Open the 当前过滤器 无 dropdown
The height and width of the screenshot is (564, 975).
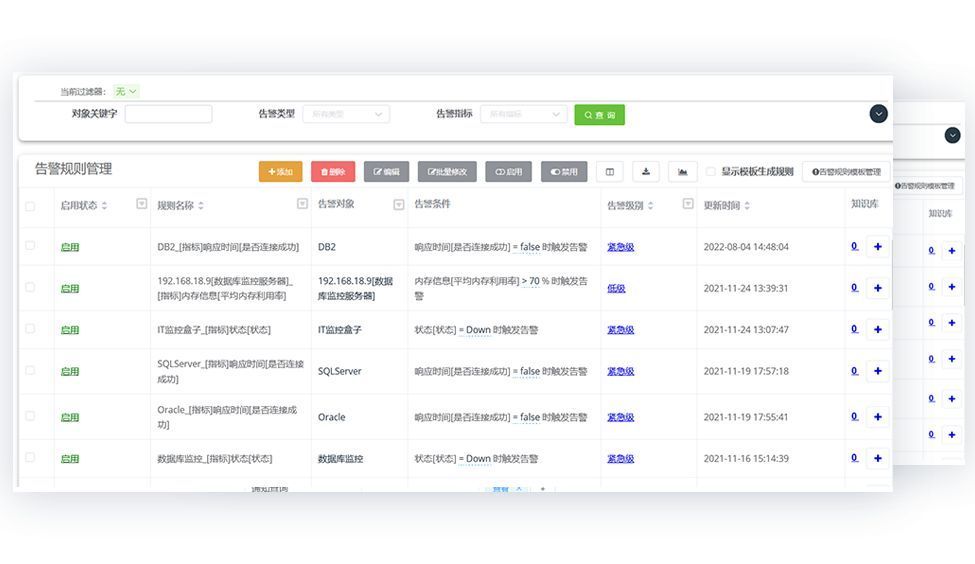tap(126, 91)
